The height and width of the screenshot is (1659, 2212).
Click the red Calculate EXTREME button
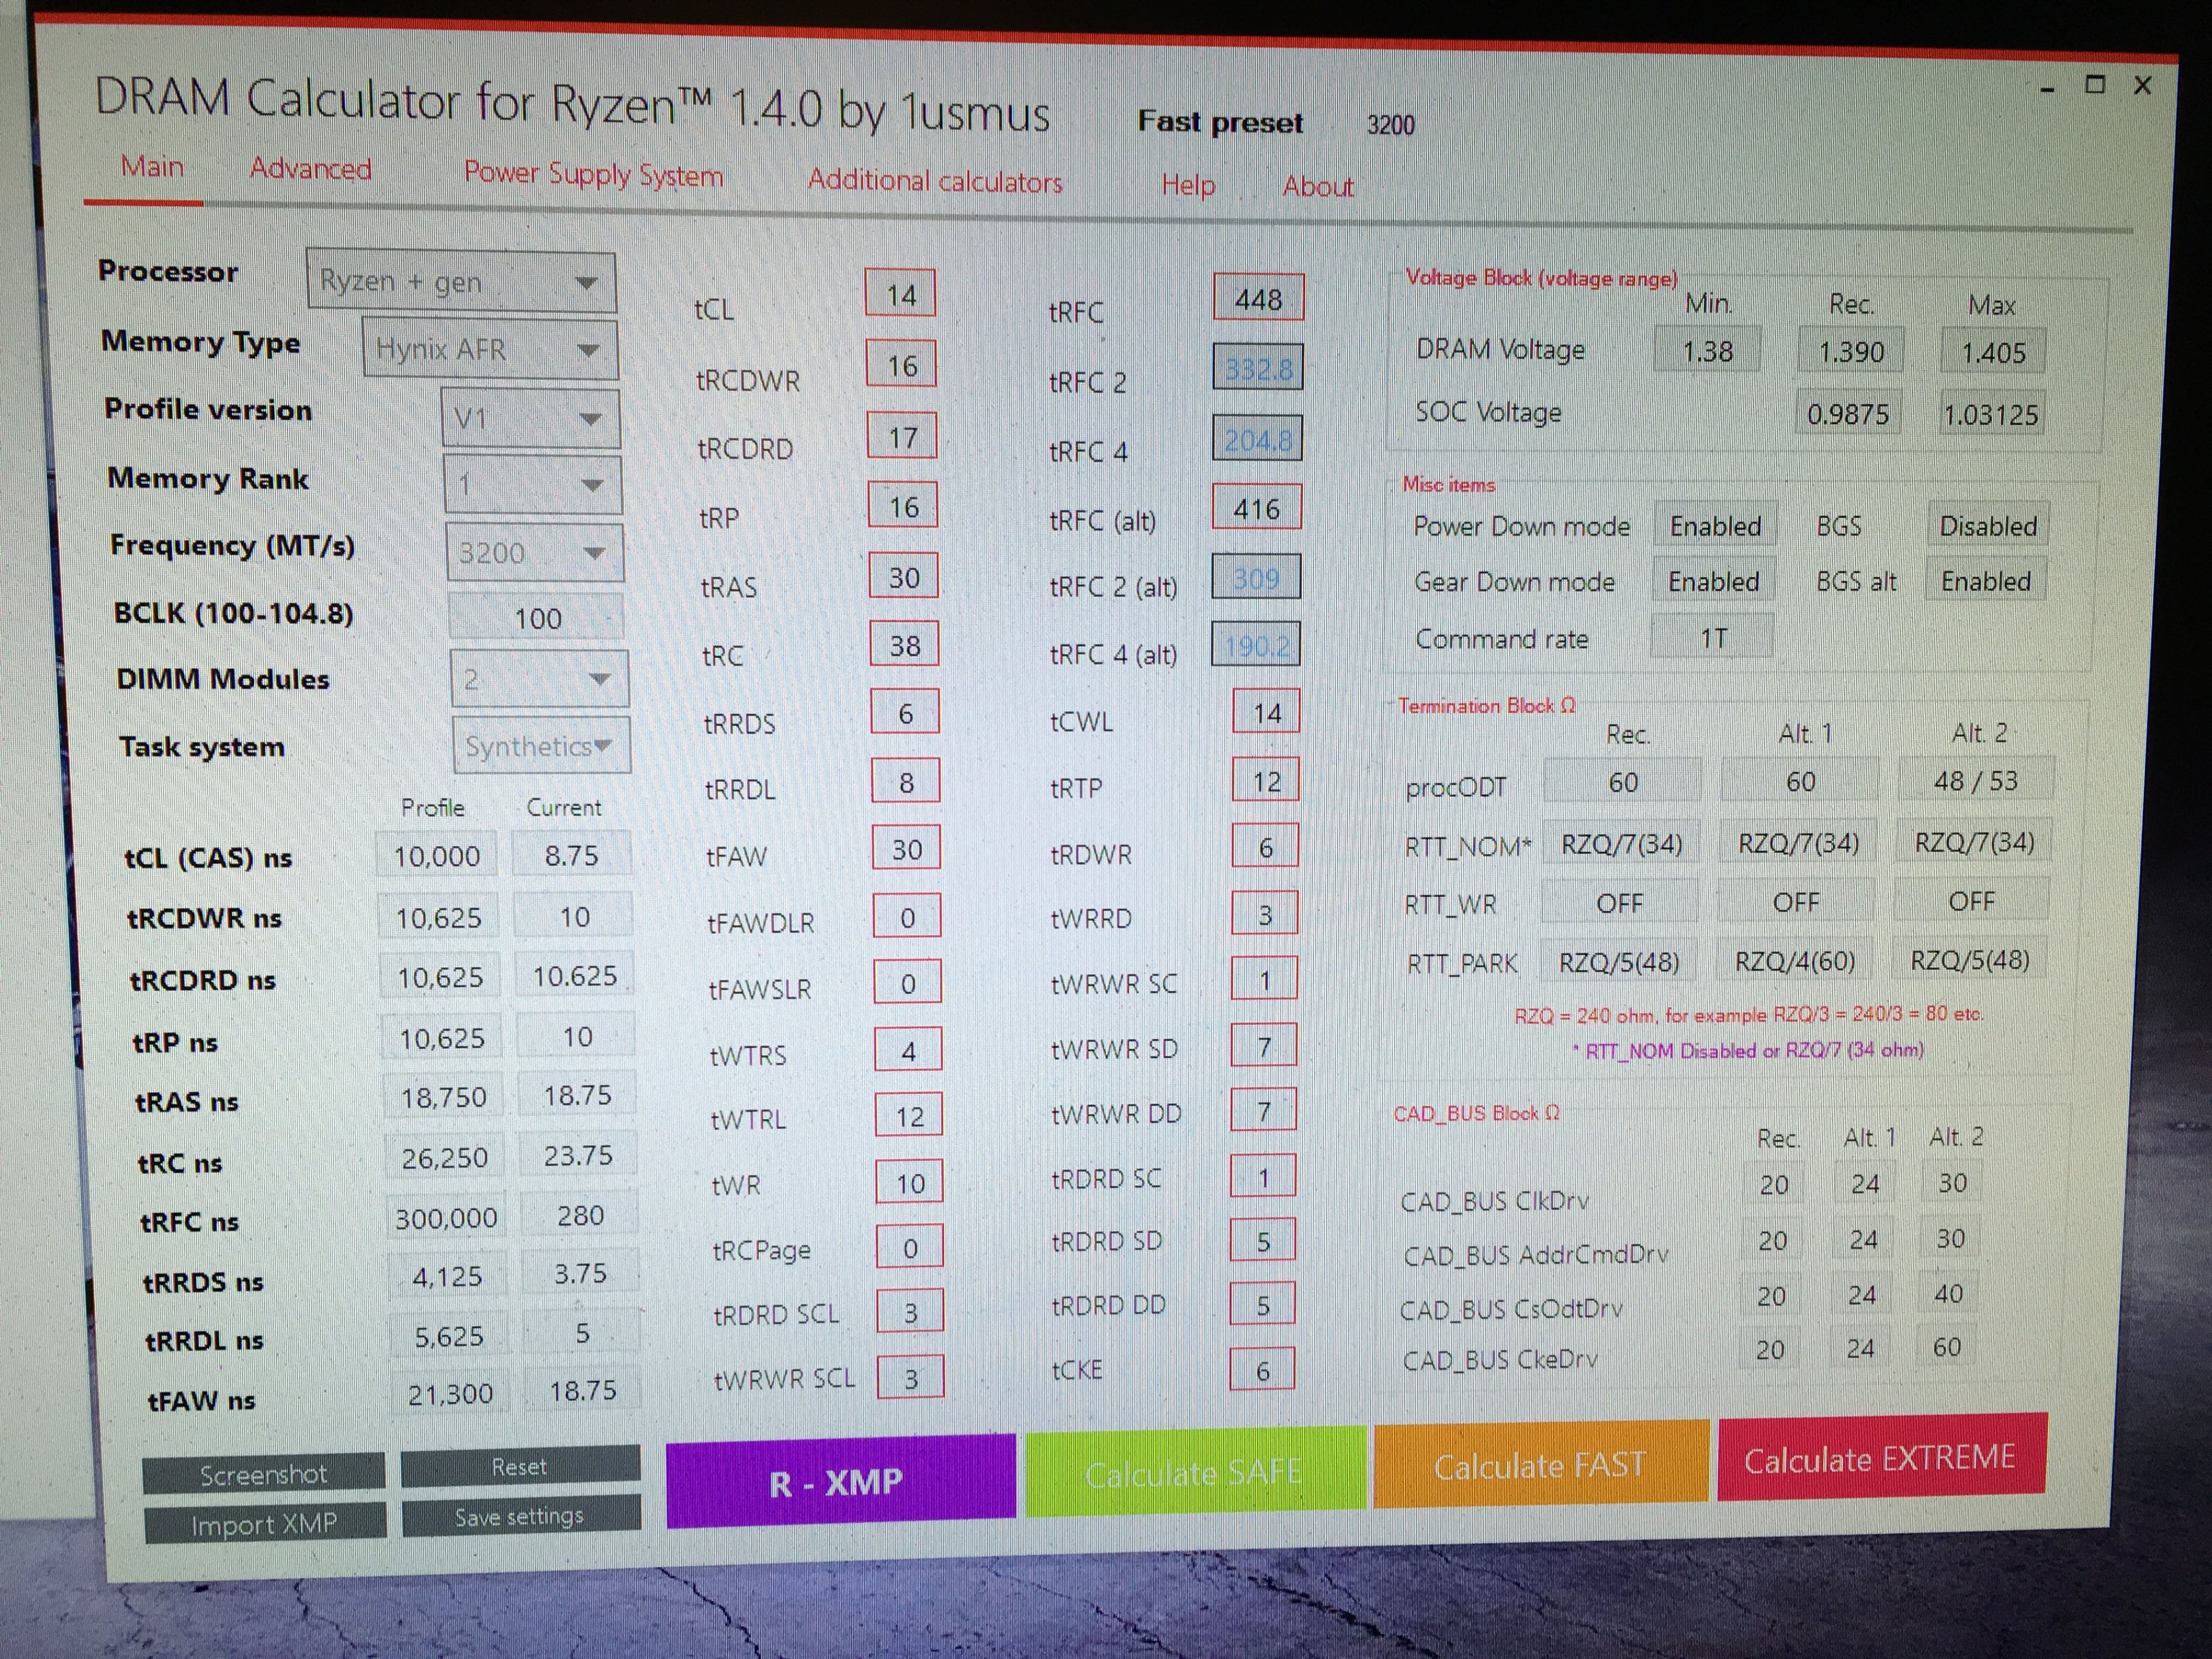tap(1880, 1458)
